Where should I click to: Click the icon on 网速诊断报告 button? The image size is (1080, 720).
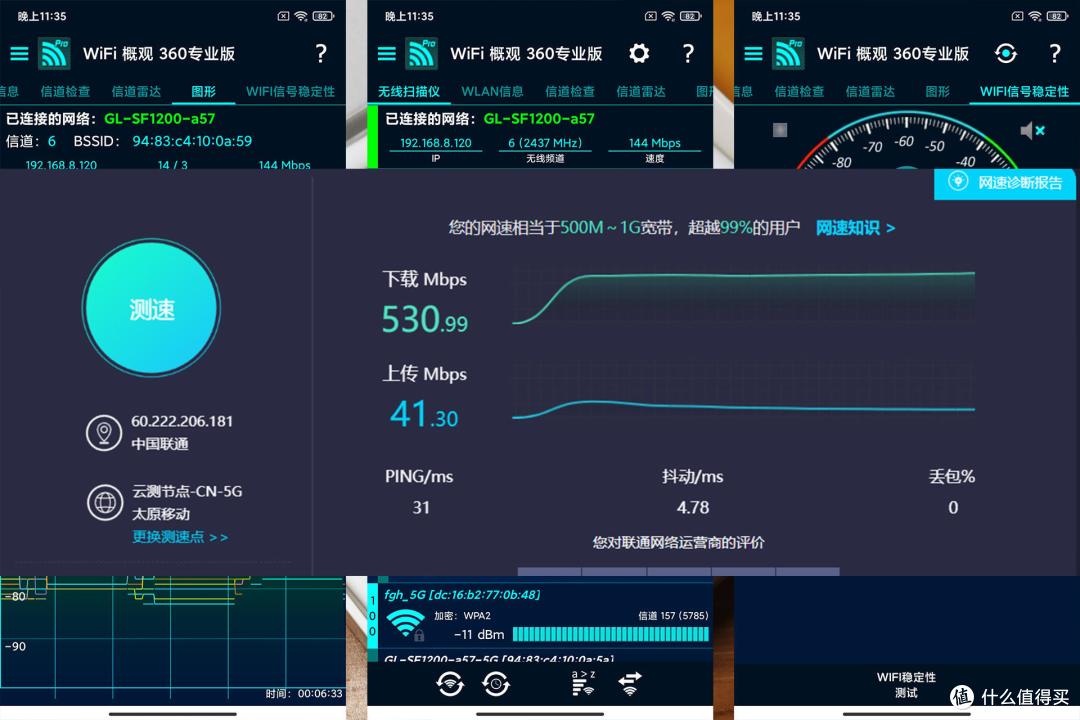(957, 182)
